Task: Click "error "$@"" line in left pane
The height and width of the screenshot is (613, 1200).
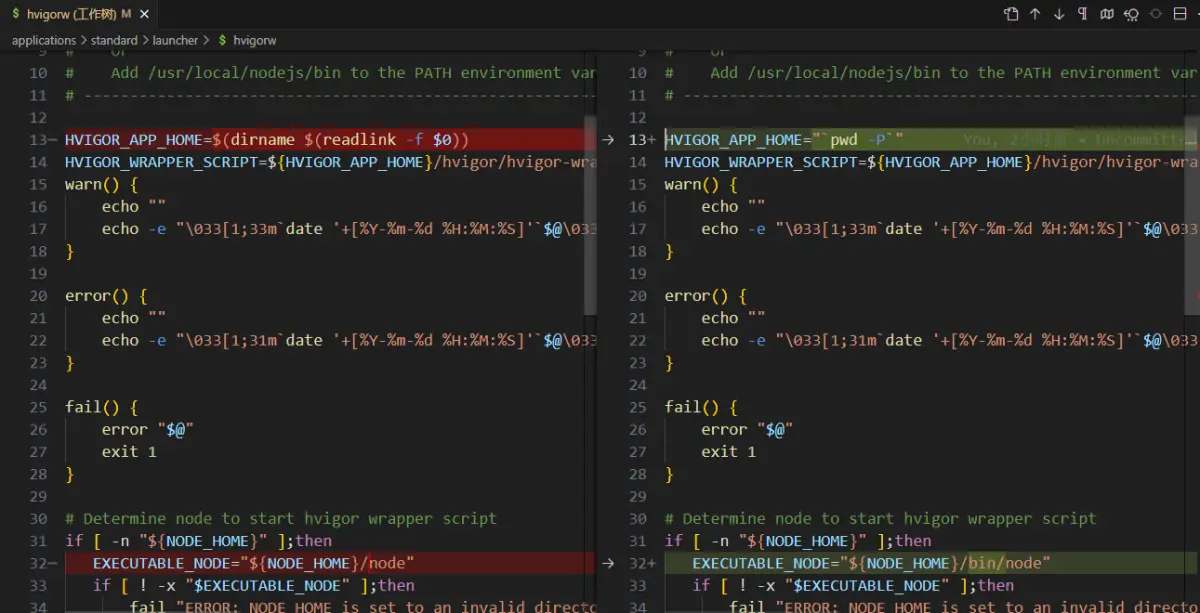Action: pyautogui.click(x=147, y=429)
